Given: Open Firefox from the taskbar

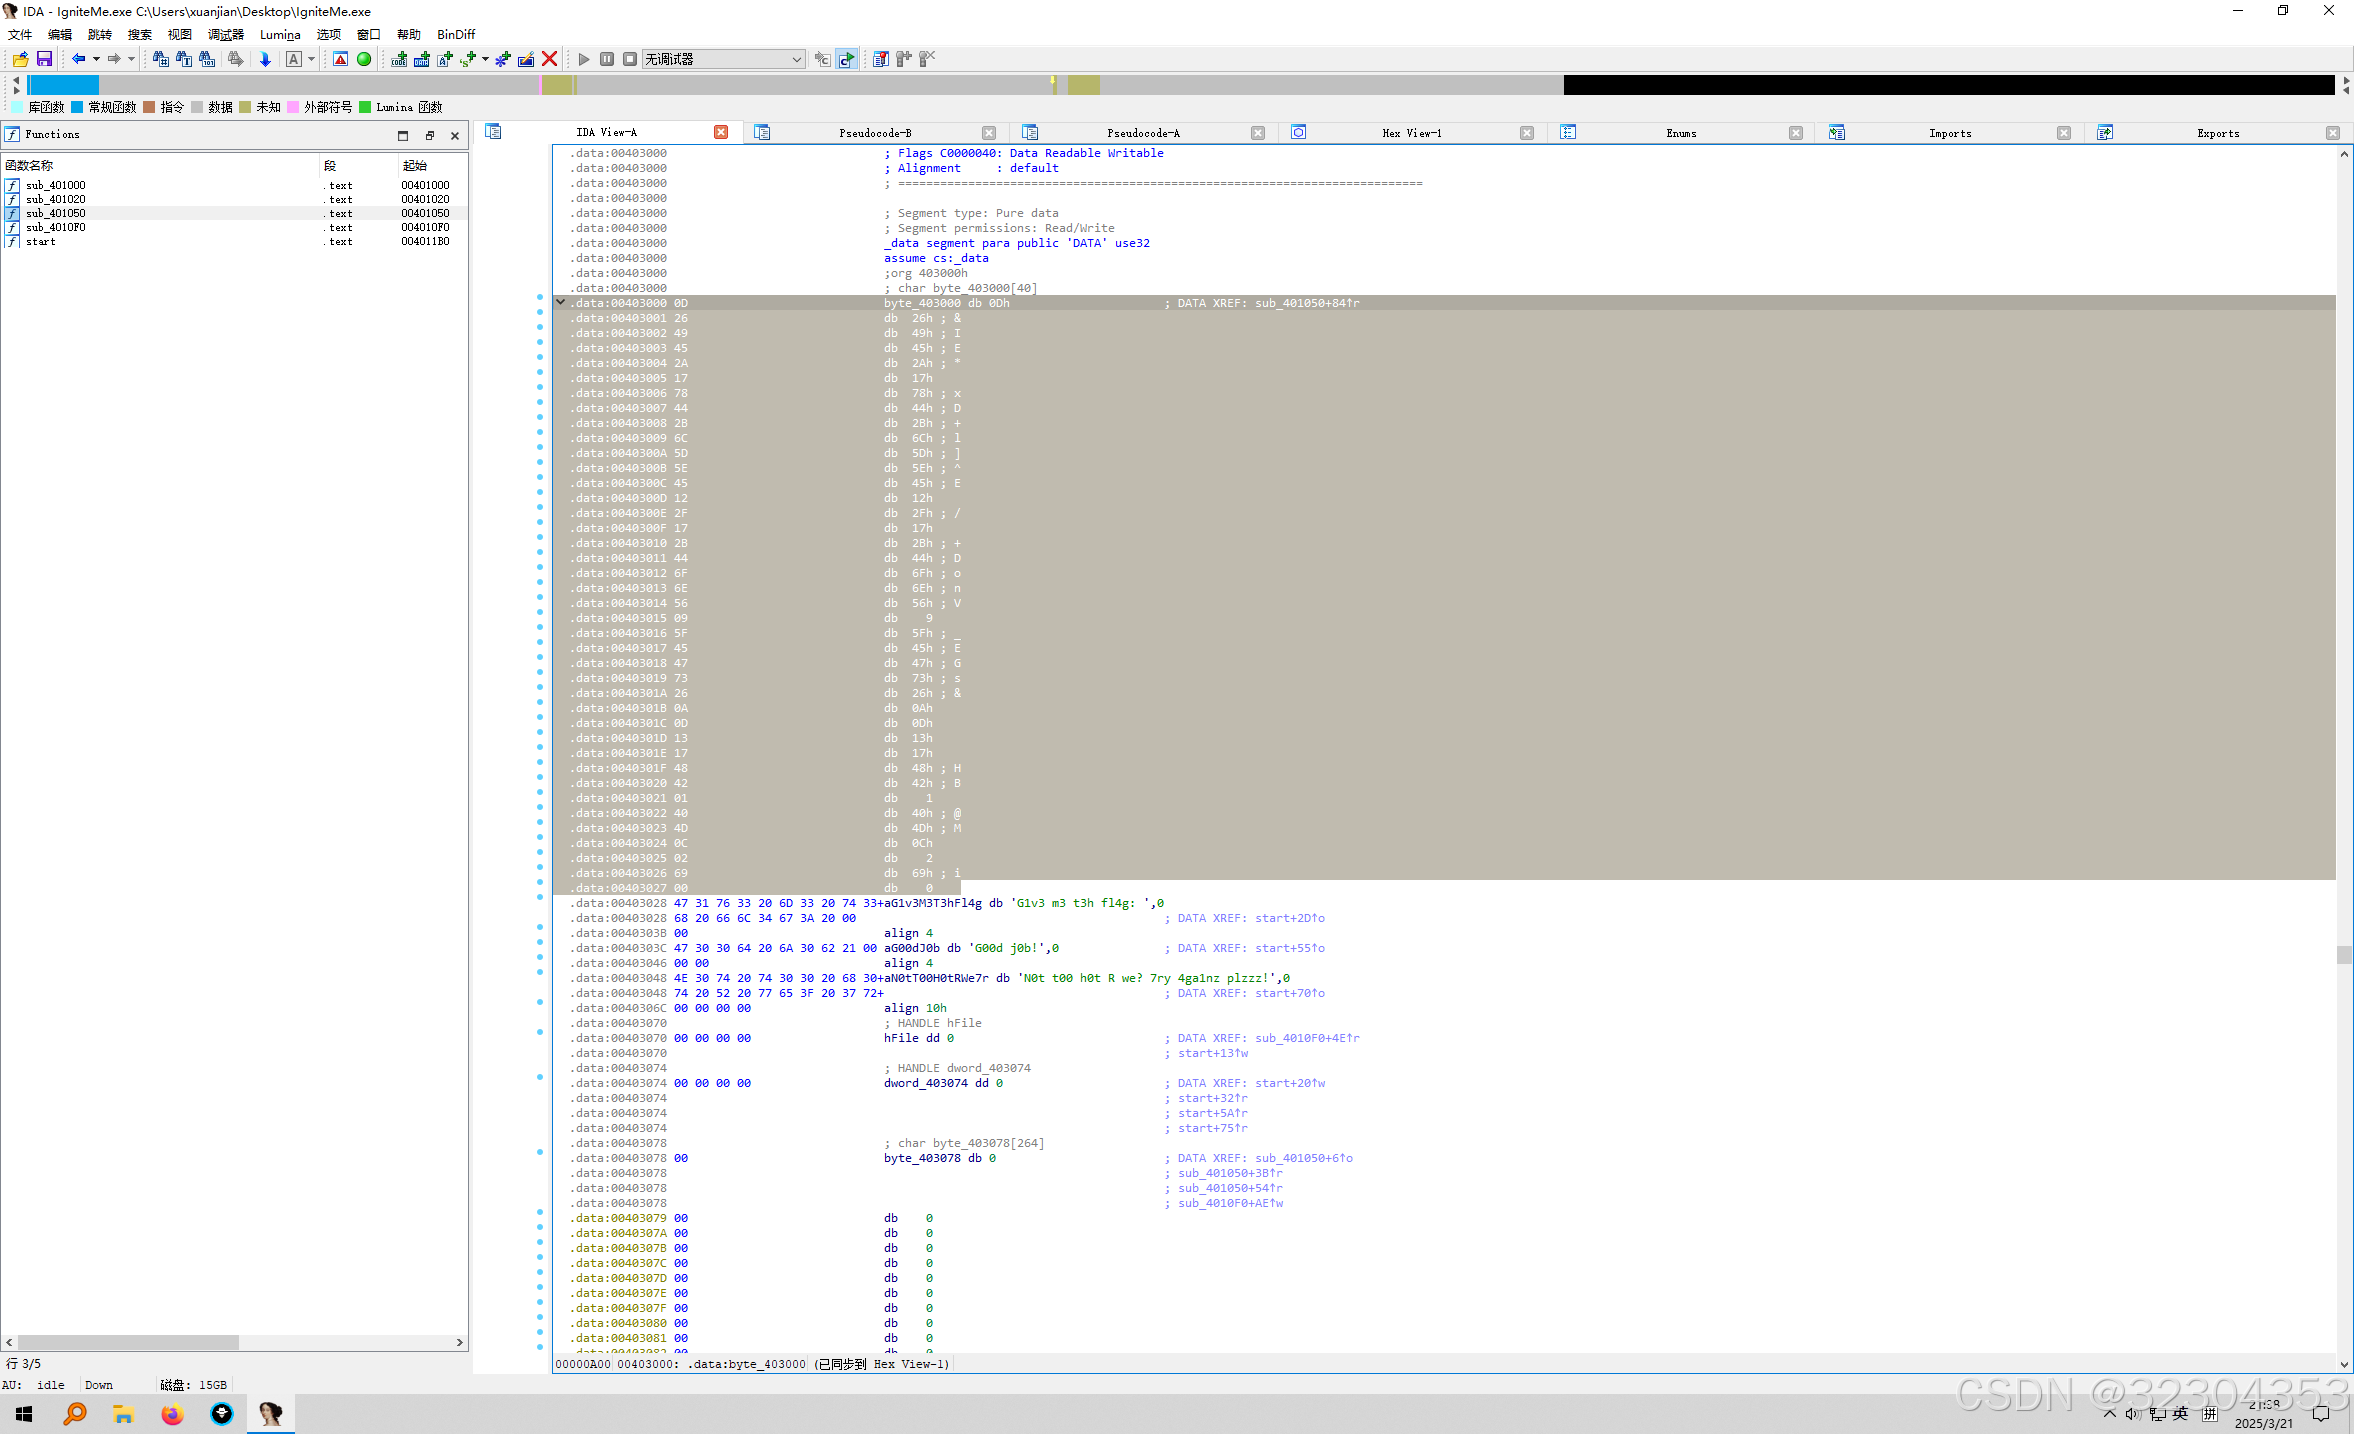Looking at the screenshot, I should pos(172,1414).
